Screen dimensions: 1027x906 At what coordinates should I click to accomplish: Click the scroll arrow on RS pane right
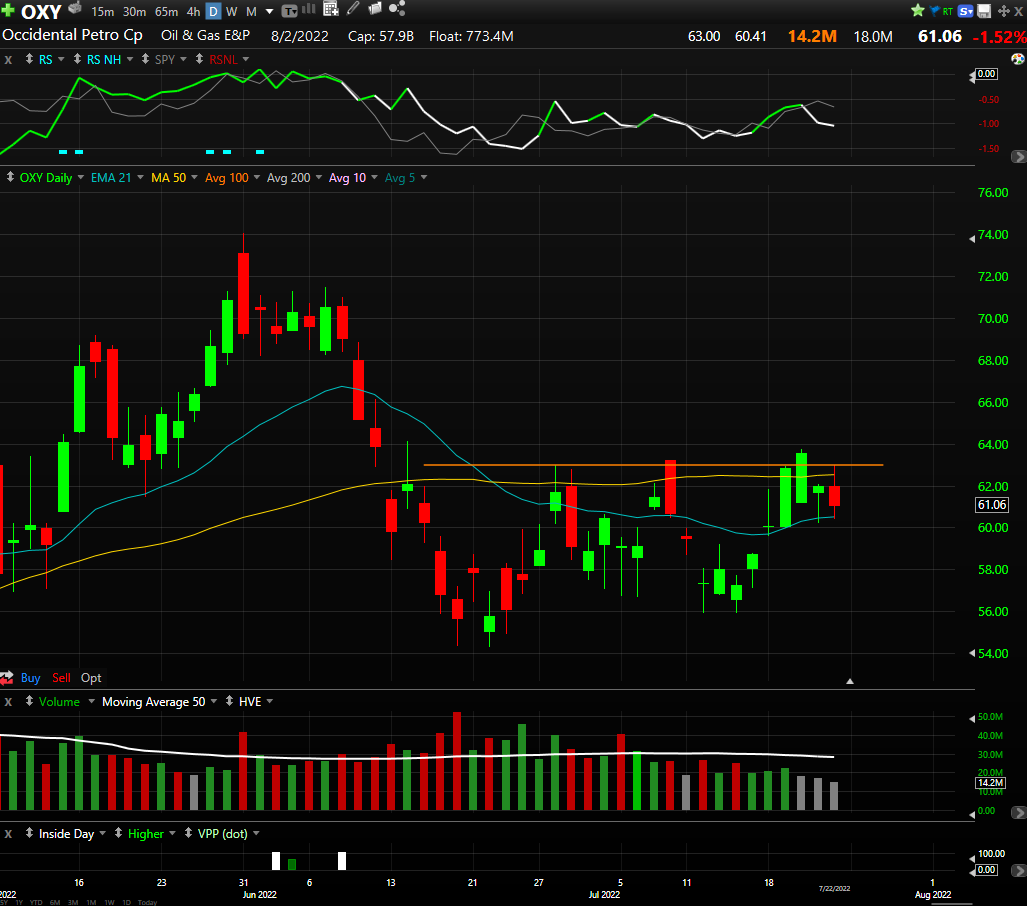(x=1018, y=157)
